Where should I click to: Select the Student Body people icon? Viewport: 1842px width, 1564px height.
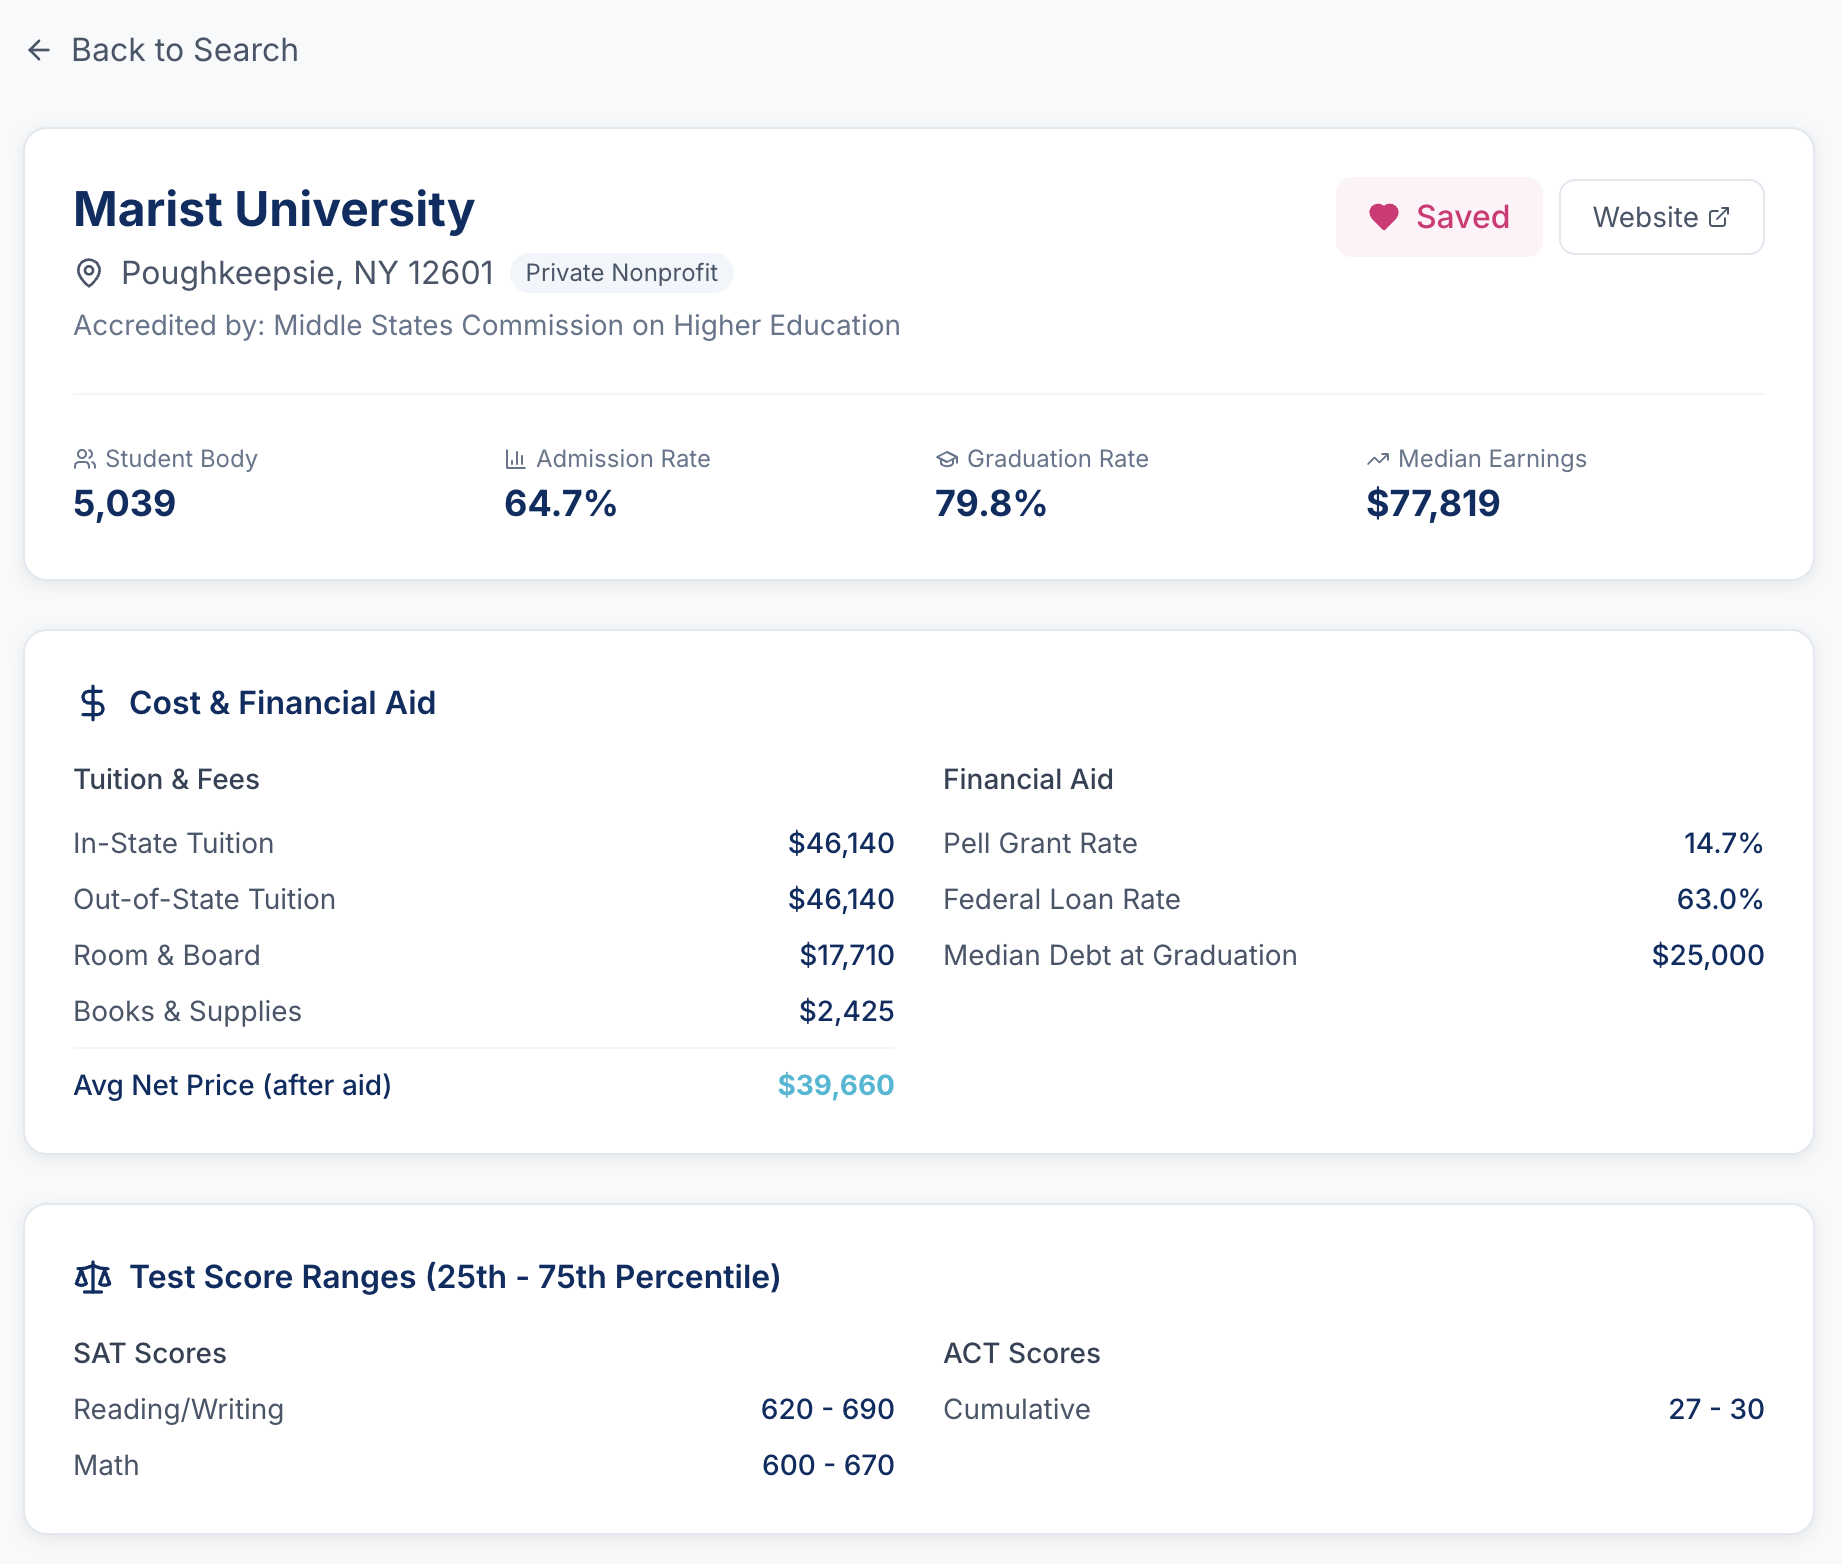point(84,459)
